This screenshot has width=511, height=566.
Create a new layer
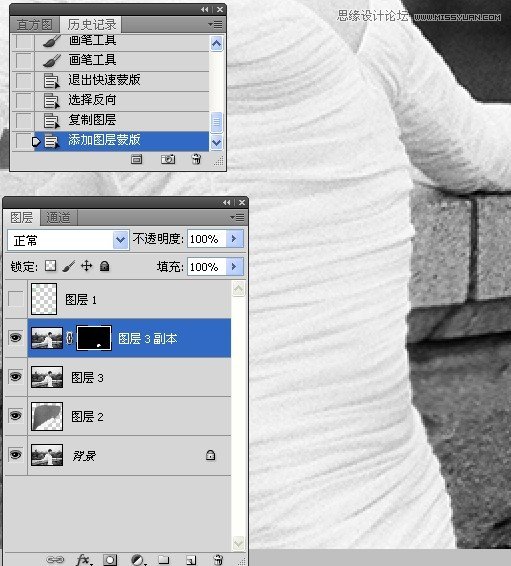pyautogui.click(x=191, y=560)
